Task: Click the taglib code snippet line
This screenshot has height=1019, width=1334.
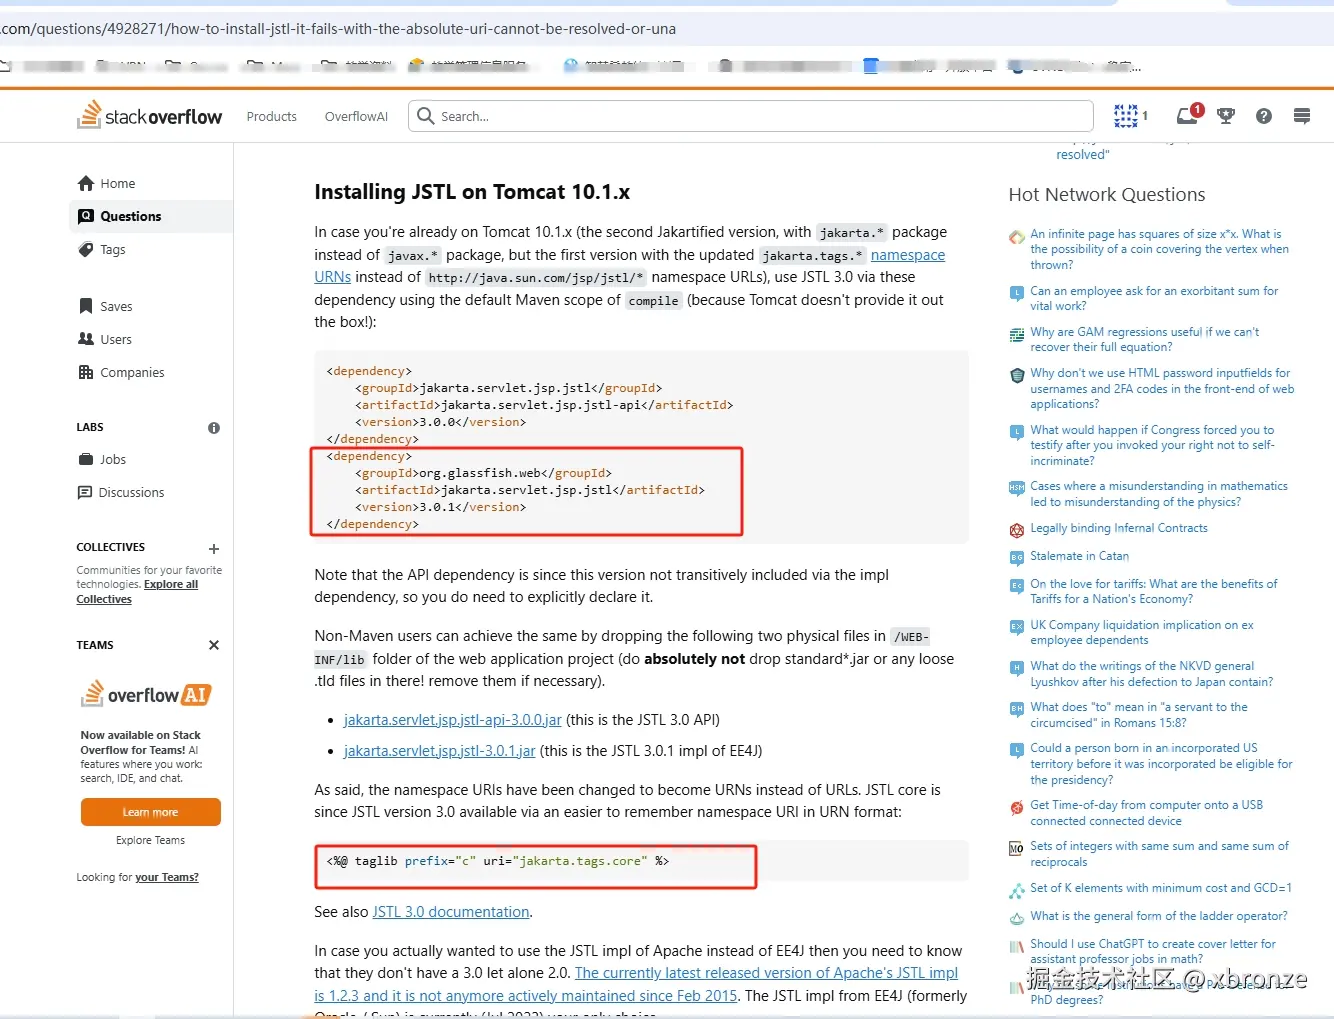Action: pyautogui.click(x=497, y=861)
